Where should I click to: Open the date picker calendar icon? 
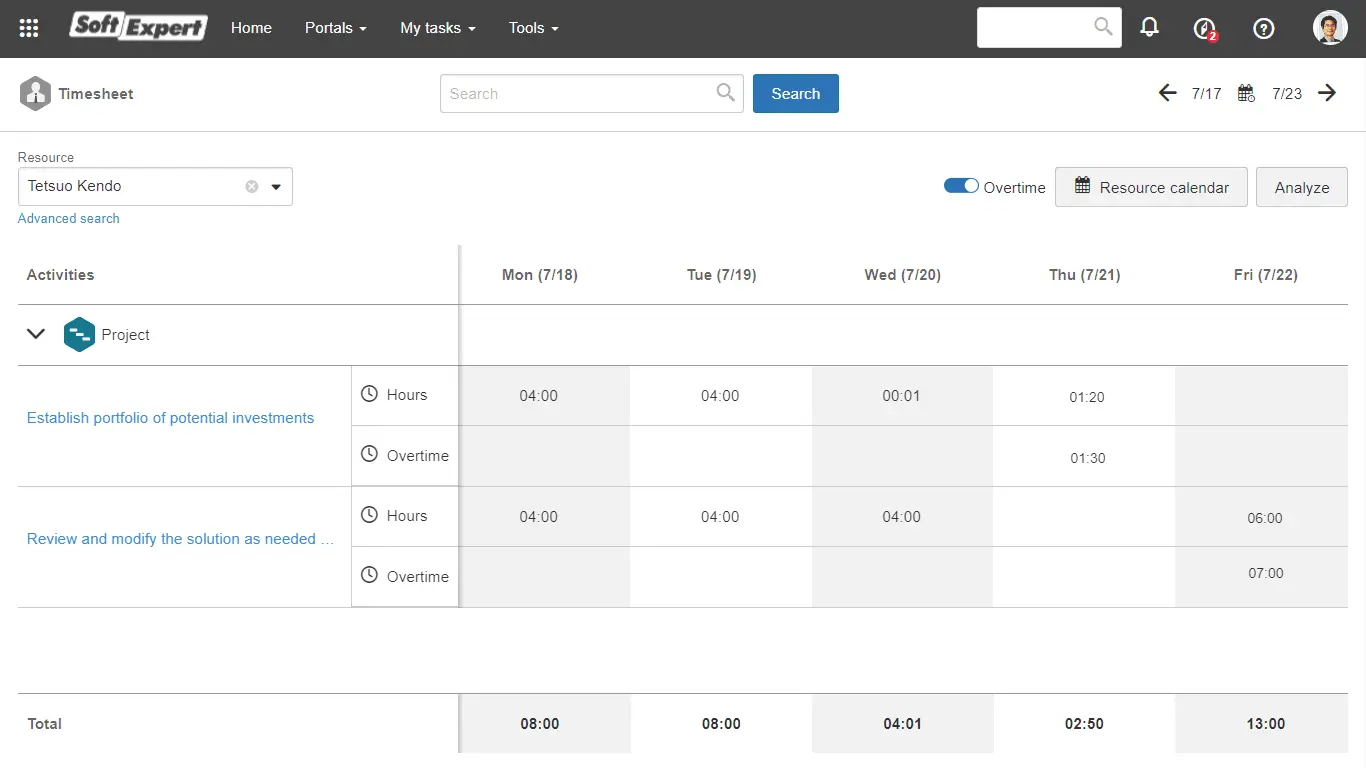click(1246, 93)
